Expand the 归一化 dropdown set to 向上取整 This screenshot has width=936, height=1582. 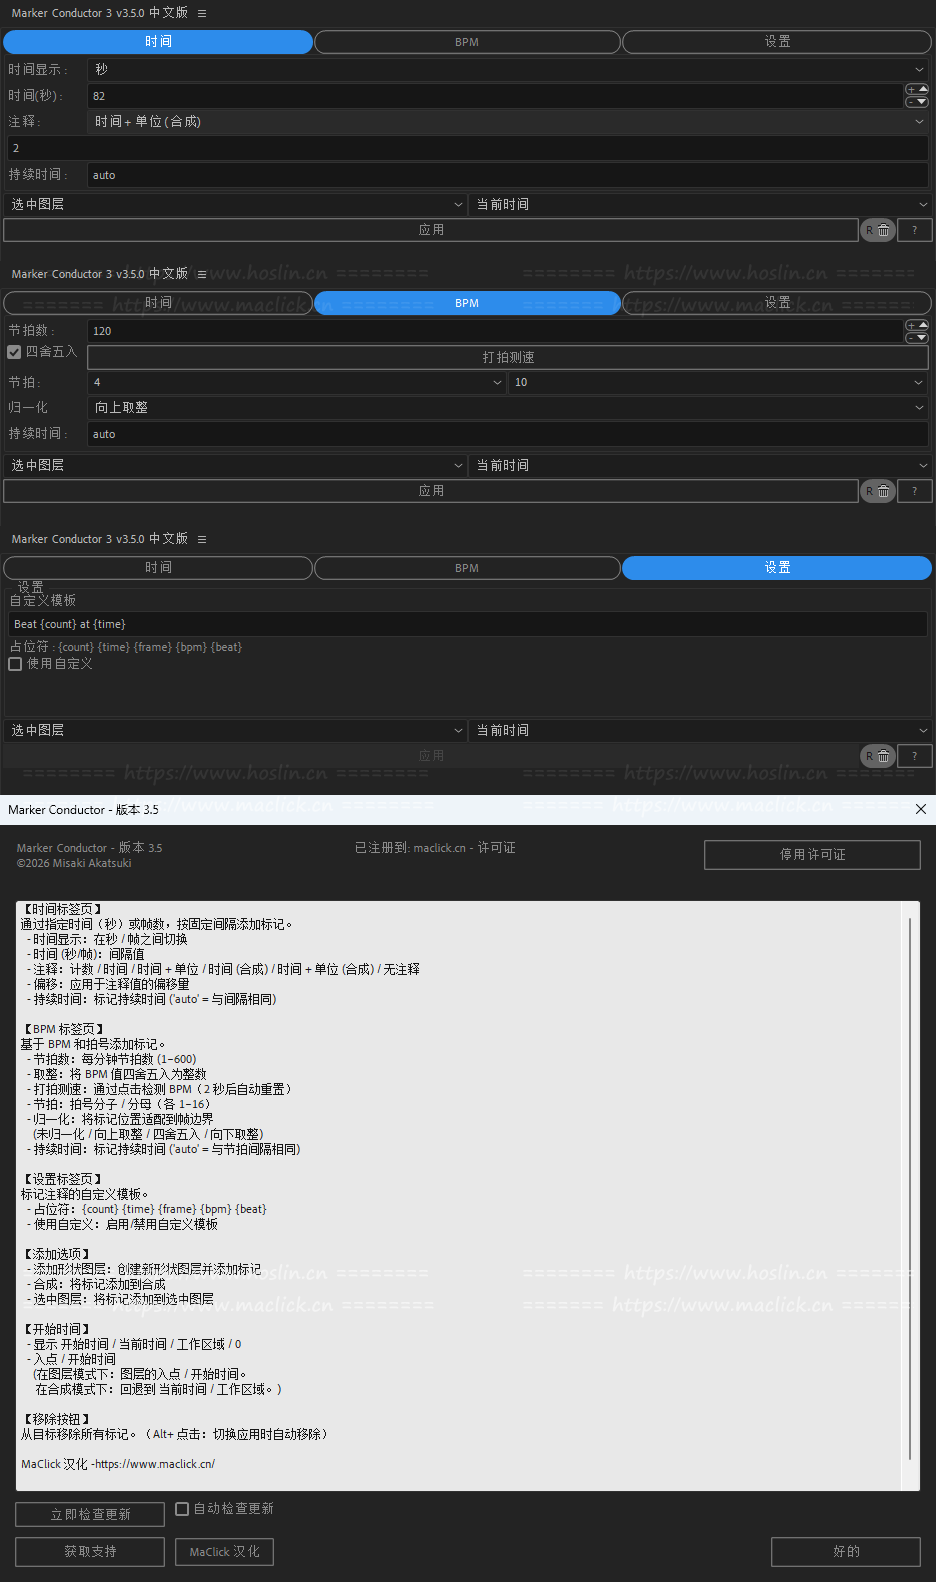[508, 408]
